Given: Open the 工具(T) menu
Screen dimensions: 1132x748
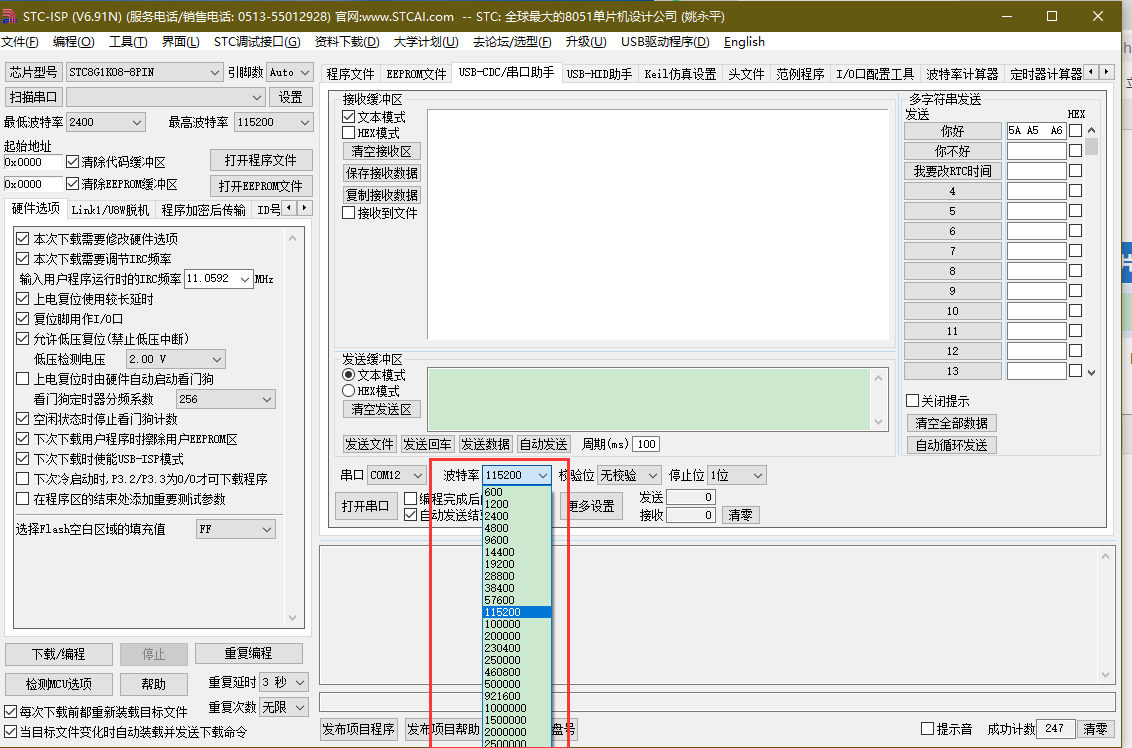Looking at the screenshot, I should 128,42.
